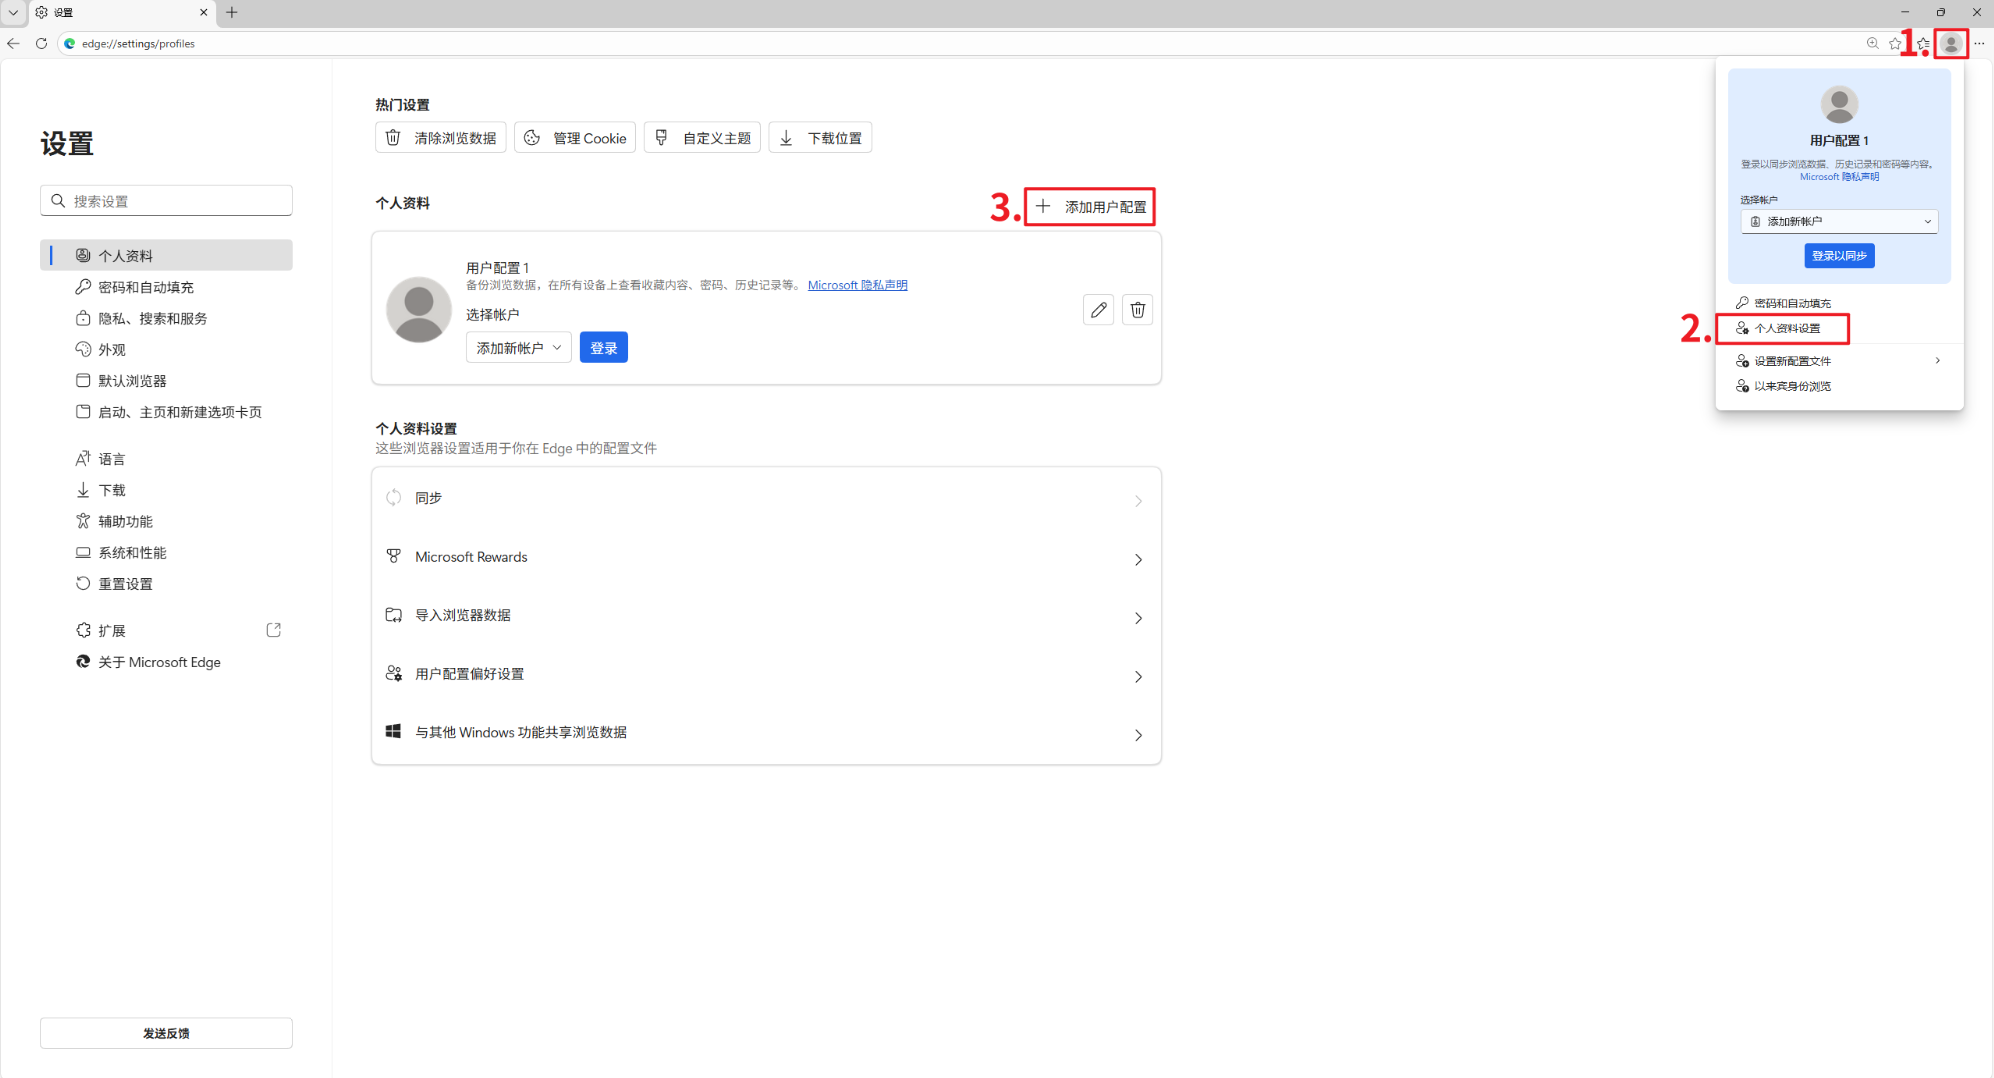Open the Microsoft Rewards row
Viewport: 1994px width, 1078px height.
(x=766, y=557)
